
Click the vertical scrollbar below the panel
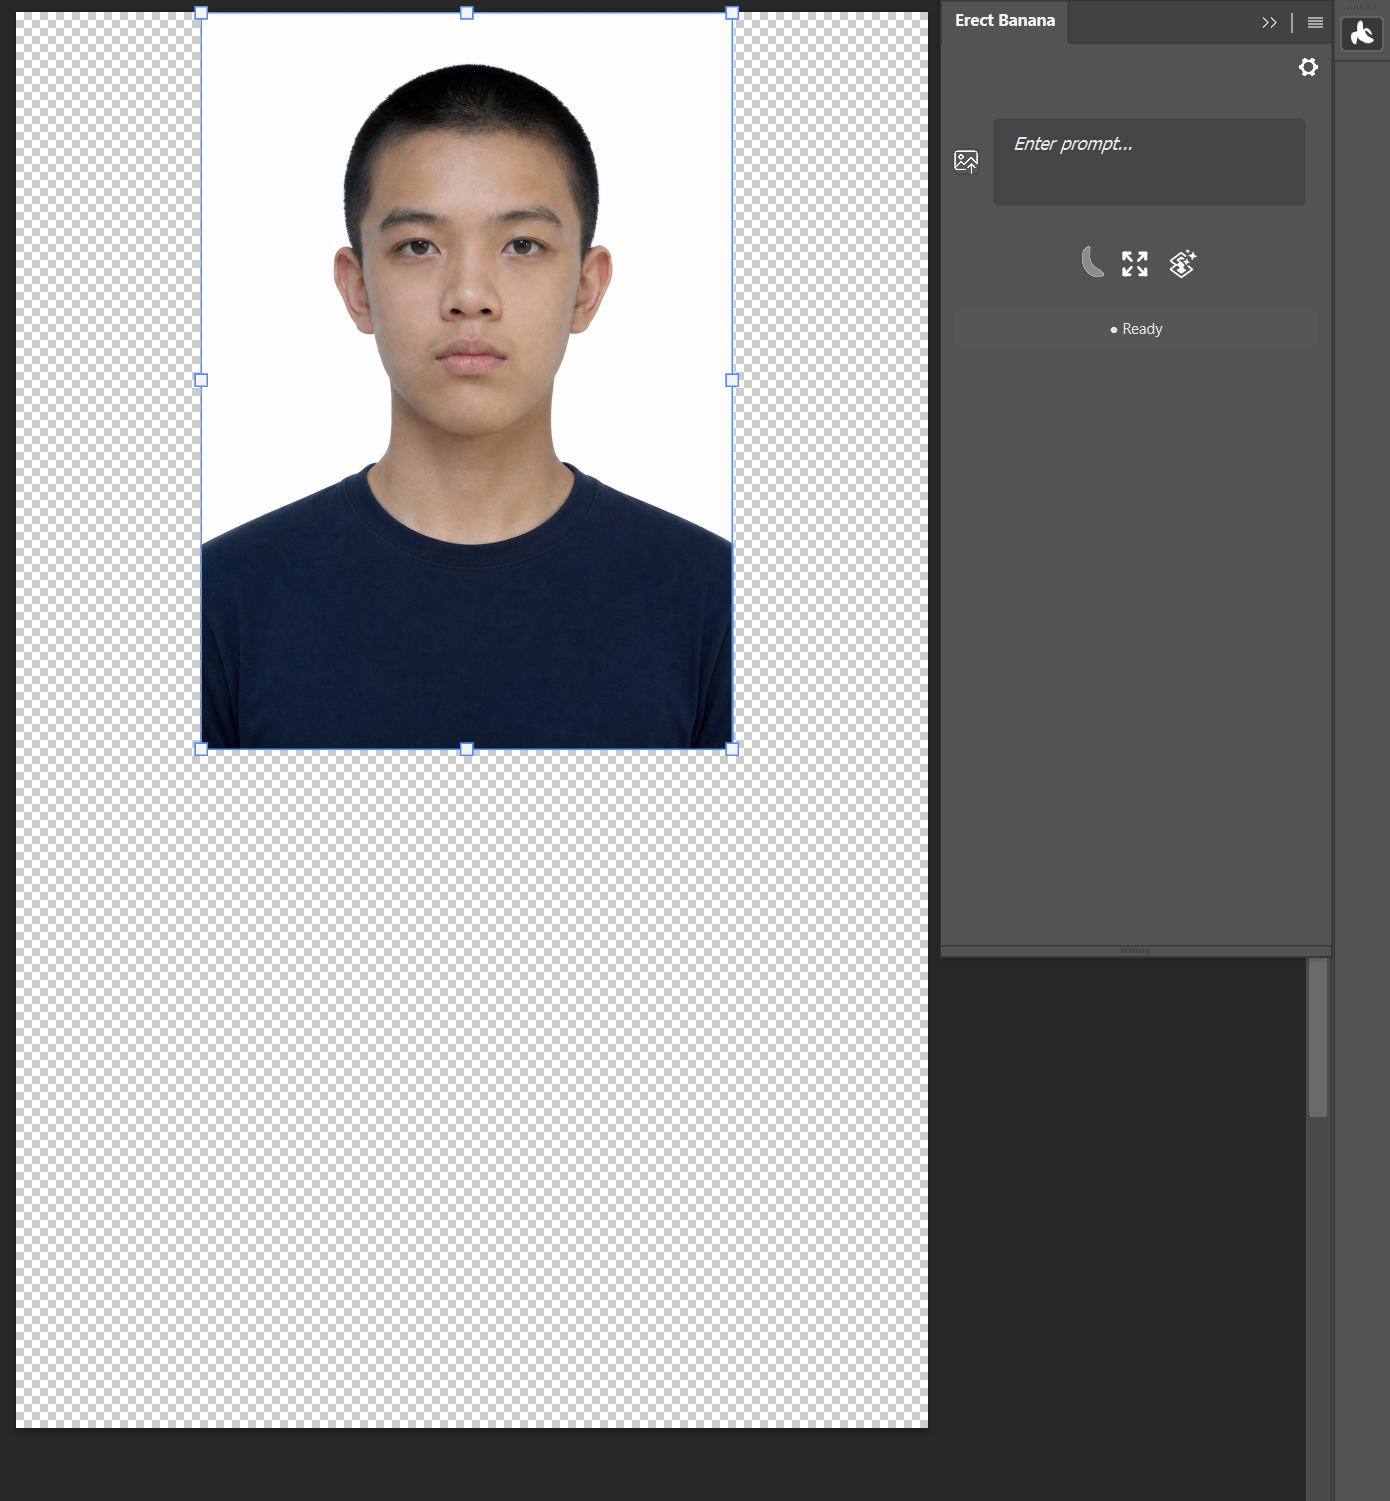pyautogui.click(x=1318, y=1037)
